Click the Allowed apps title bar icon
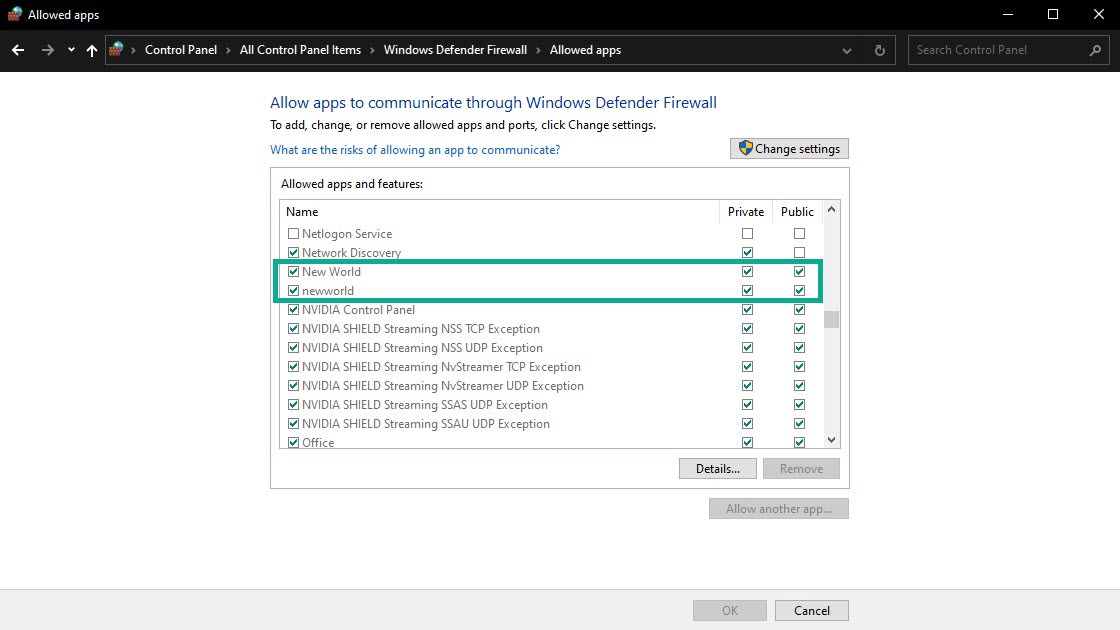The image size is (1120, 630). point(14,14)
